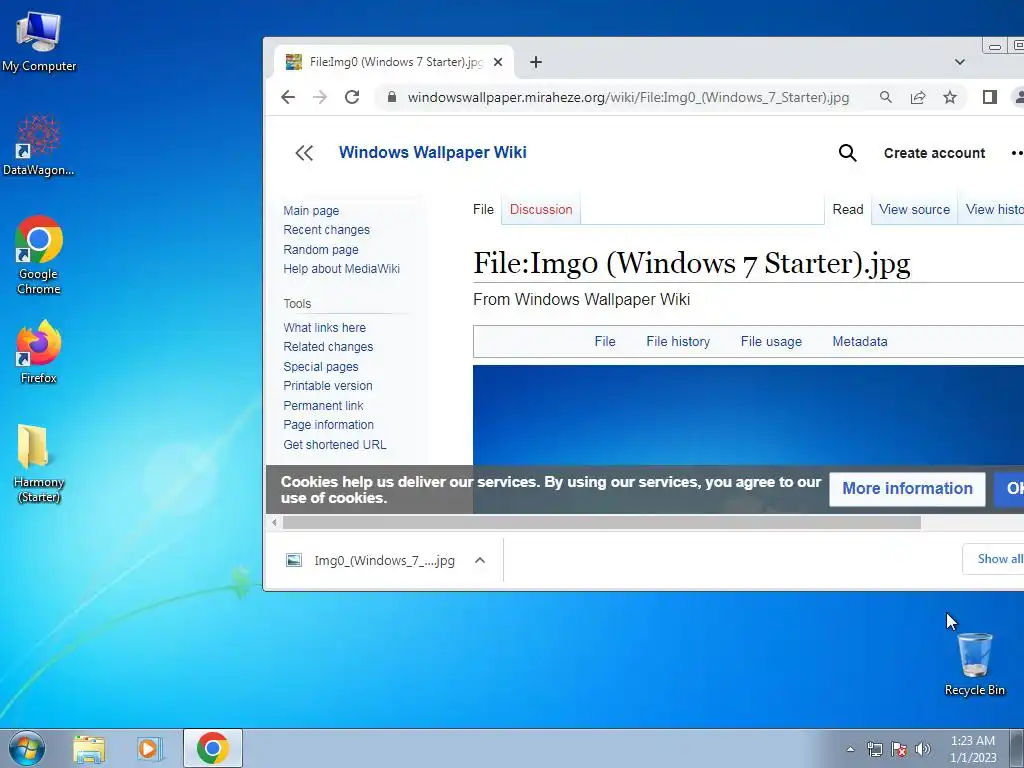Open the My Computer desktop icon

tap(39, 40)
